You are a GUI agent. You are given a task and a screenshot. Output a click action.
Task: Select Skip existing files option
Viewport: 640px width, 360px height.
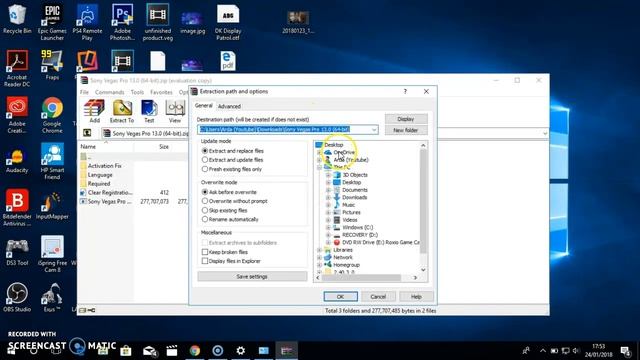coord(224,210)
